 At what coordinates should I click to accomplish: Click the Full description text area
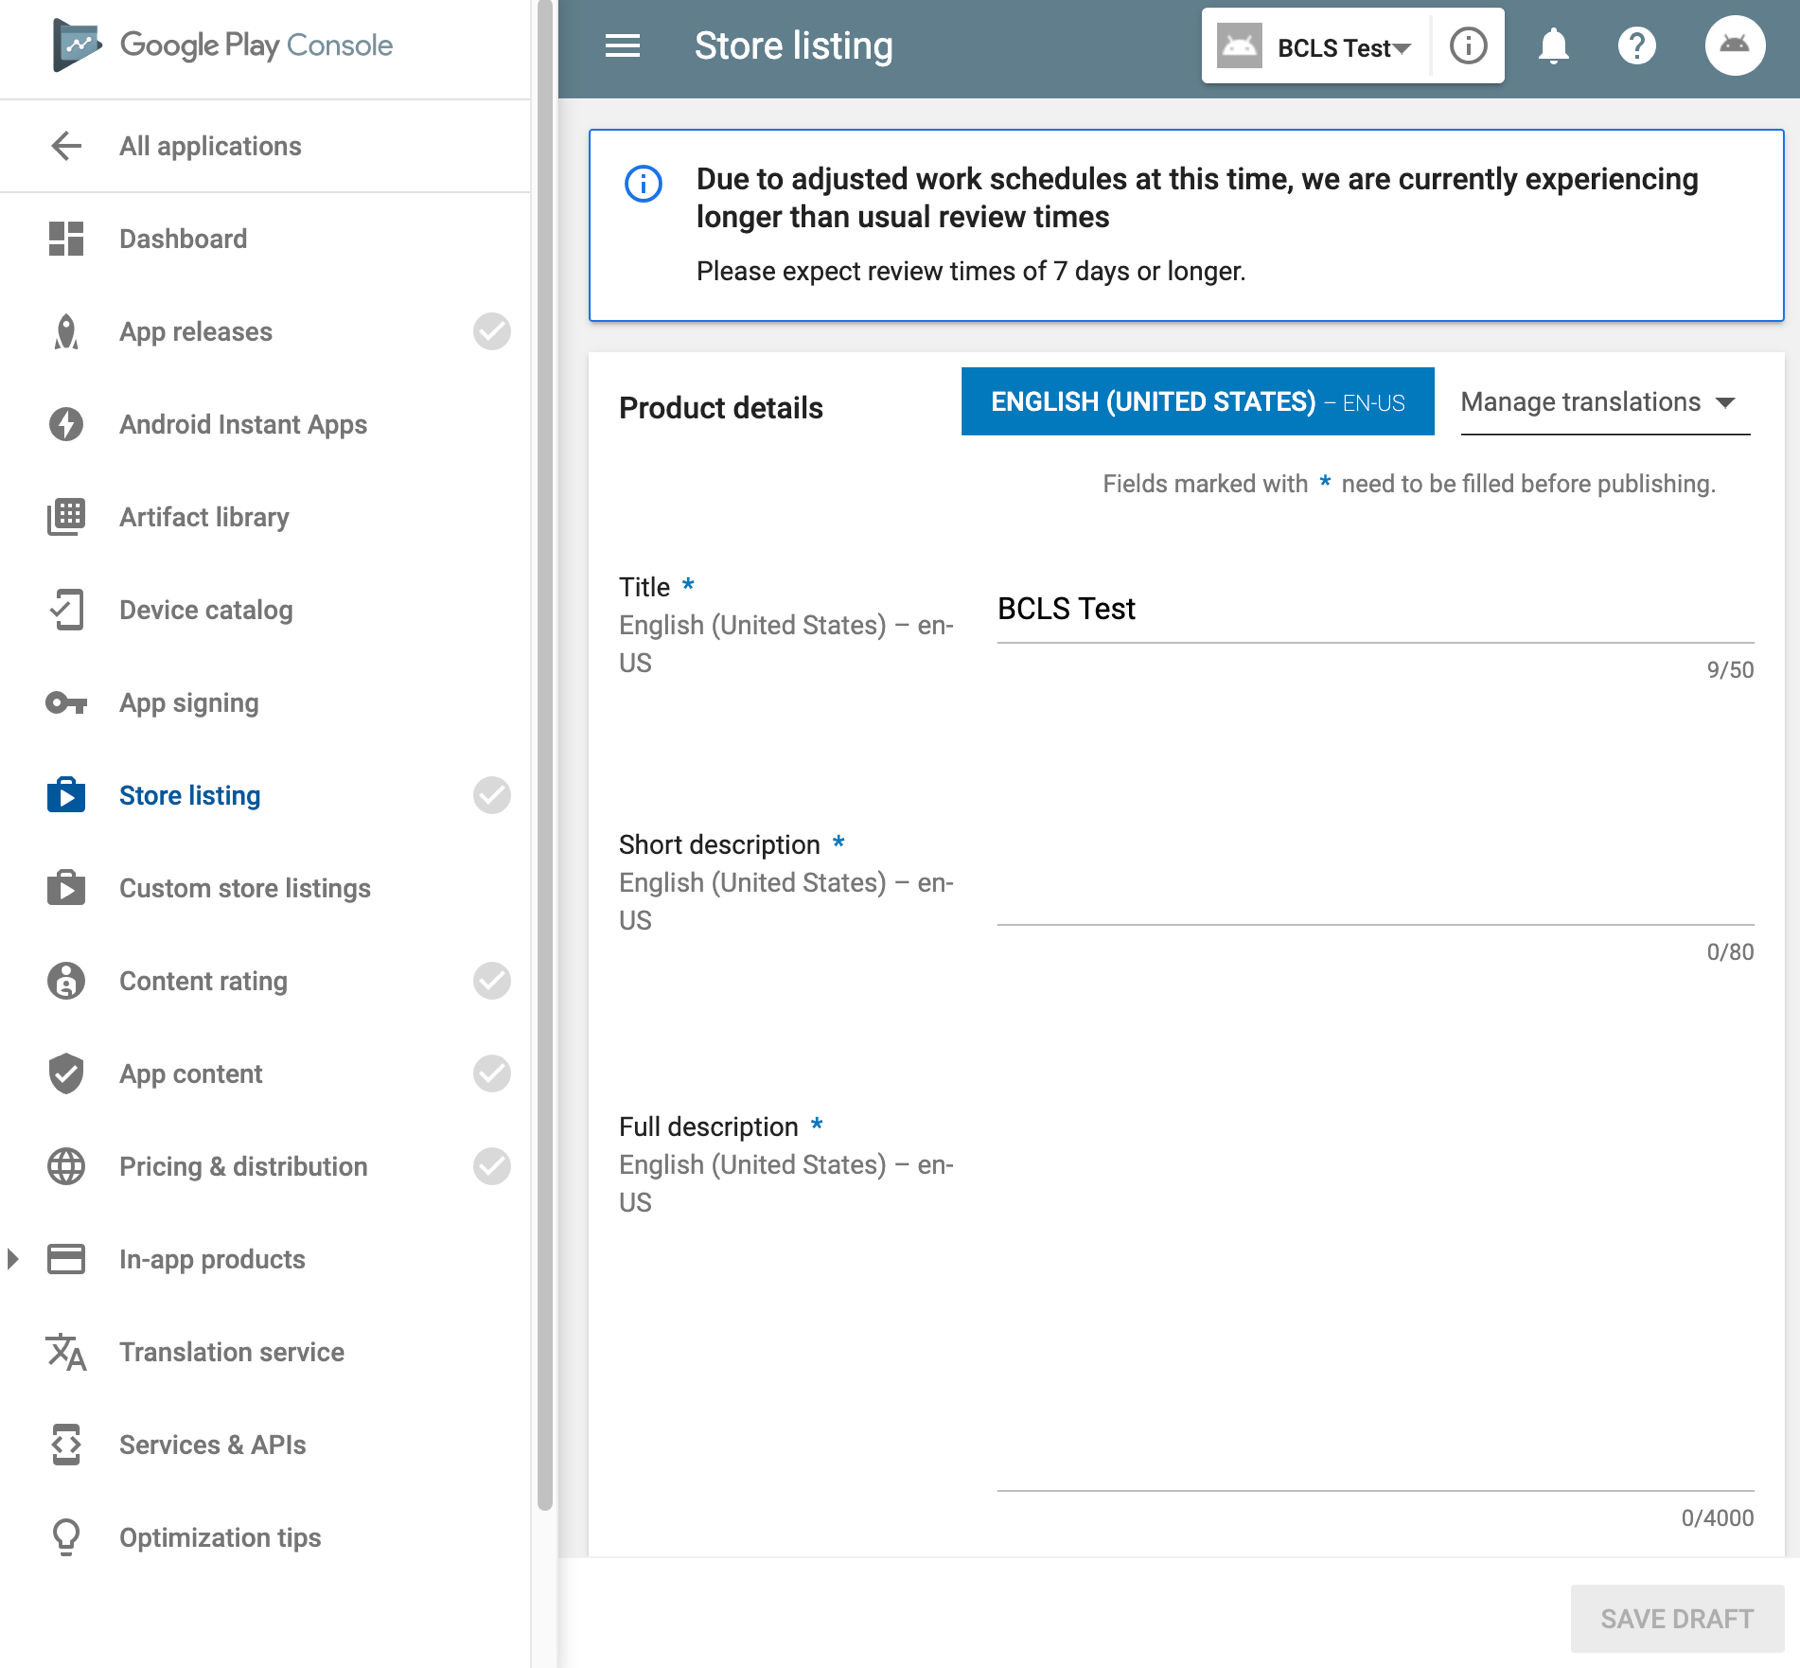[x=1375, y=1305]
